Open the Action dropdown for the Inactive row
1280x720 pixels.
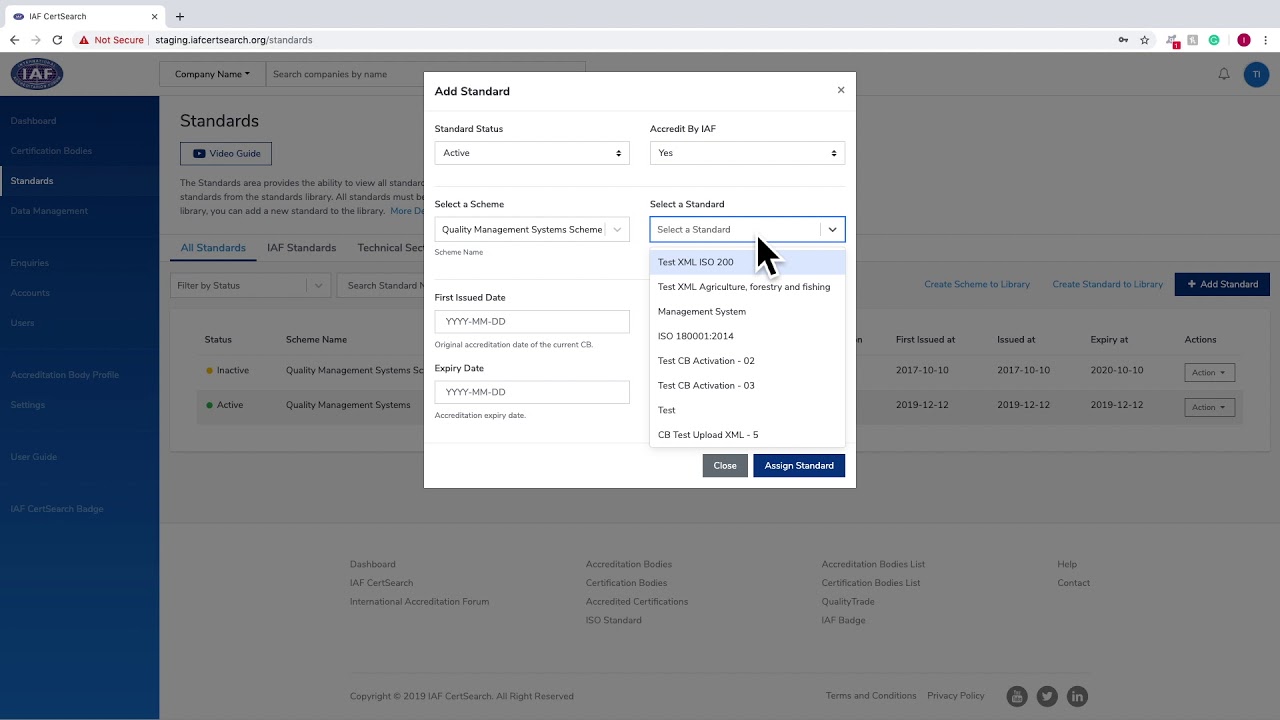[1209, 372]
